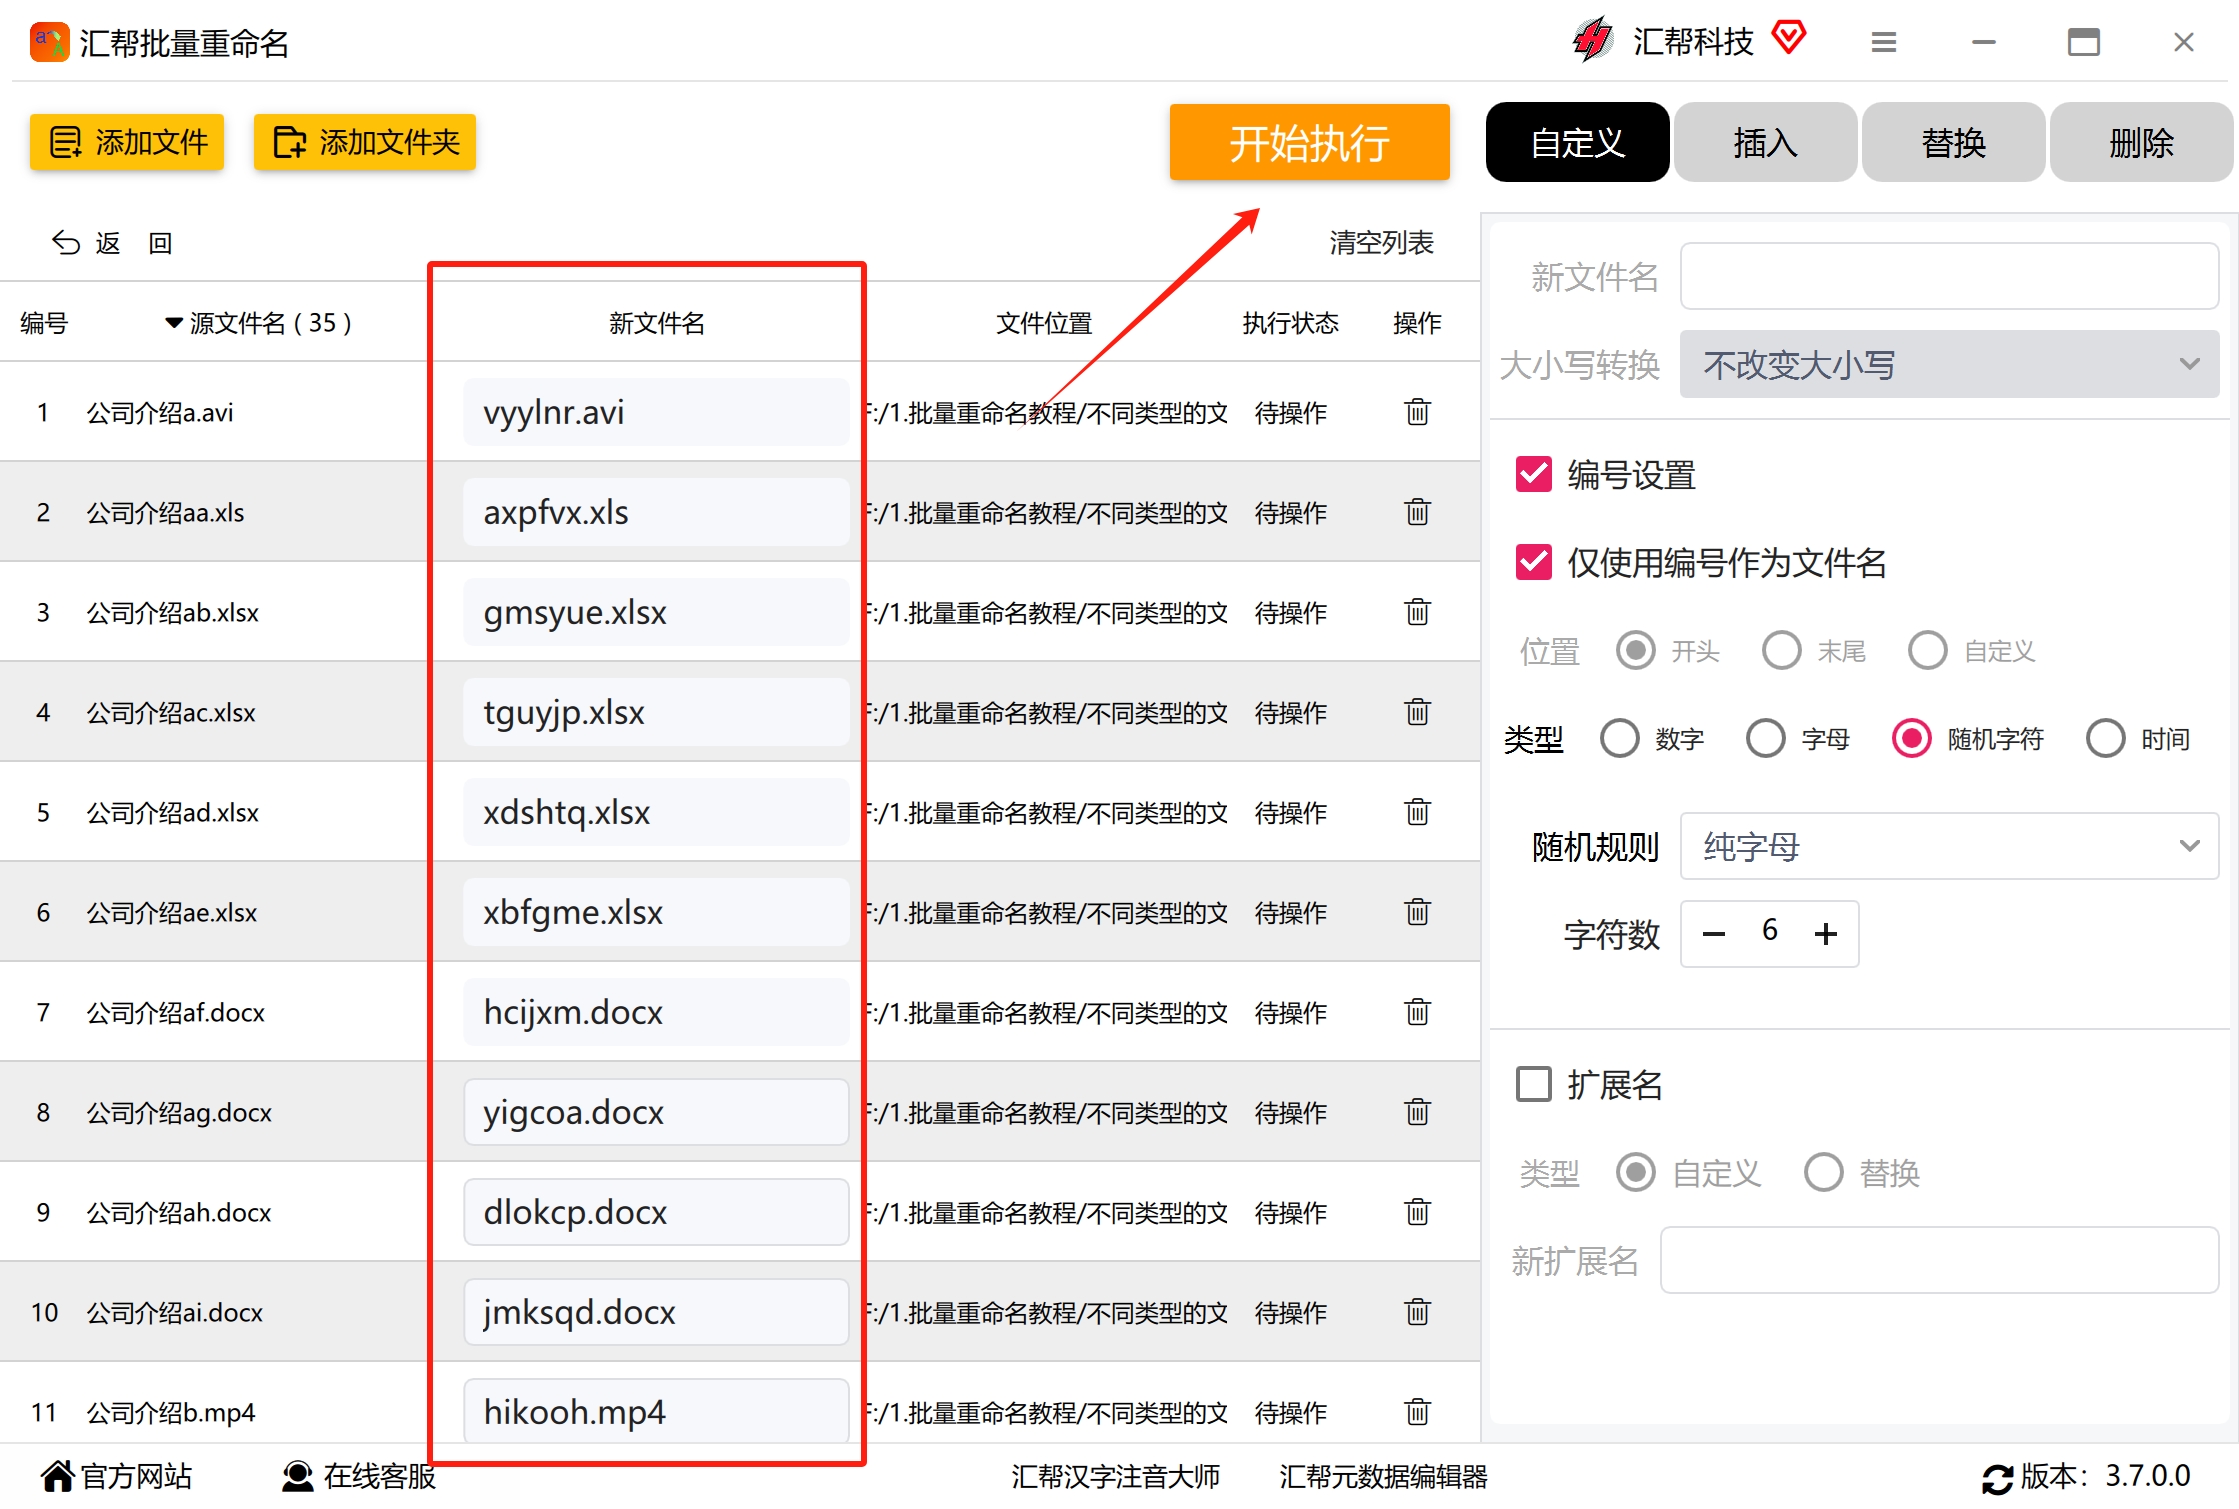The image size is (2239, 1509).
Task: Click 添加文件夹 button
Action: pos(365,142)
